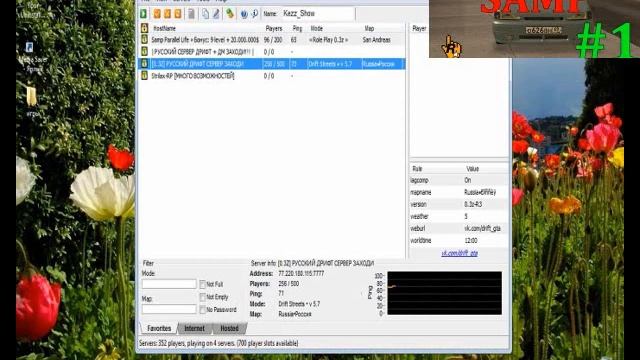Click the Map filter input field
The height and width of the screenshot is (360, 640).
point(169,309)
